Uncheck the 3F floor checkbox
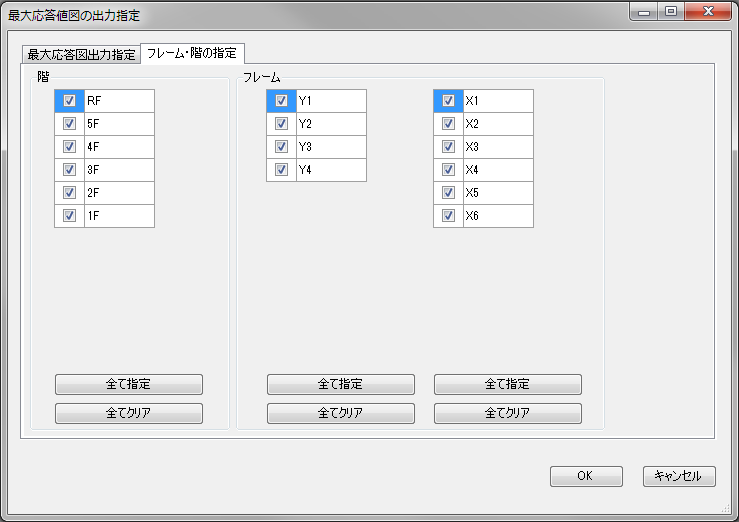Screen dimensions: 739x522 (x=69, y=170)
